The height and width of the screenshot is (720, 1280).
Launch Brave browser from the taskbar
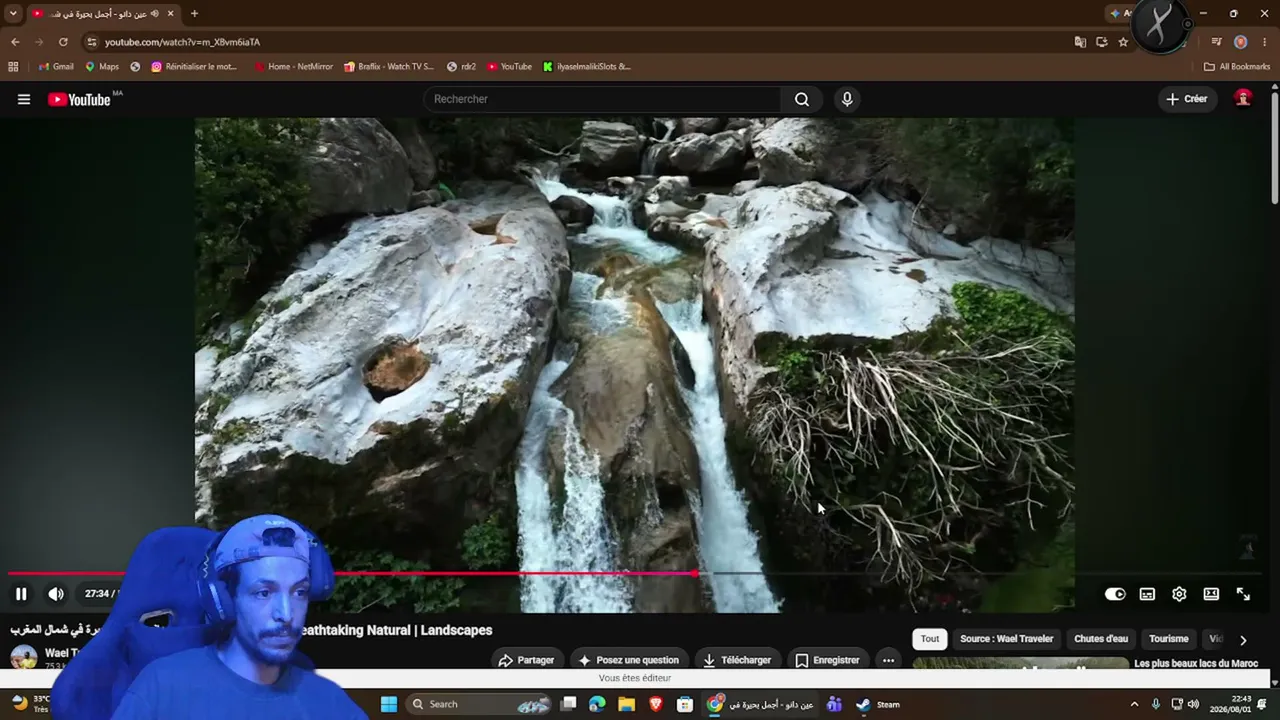pyautogui.click(x=656, y=704)
